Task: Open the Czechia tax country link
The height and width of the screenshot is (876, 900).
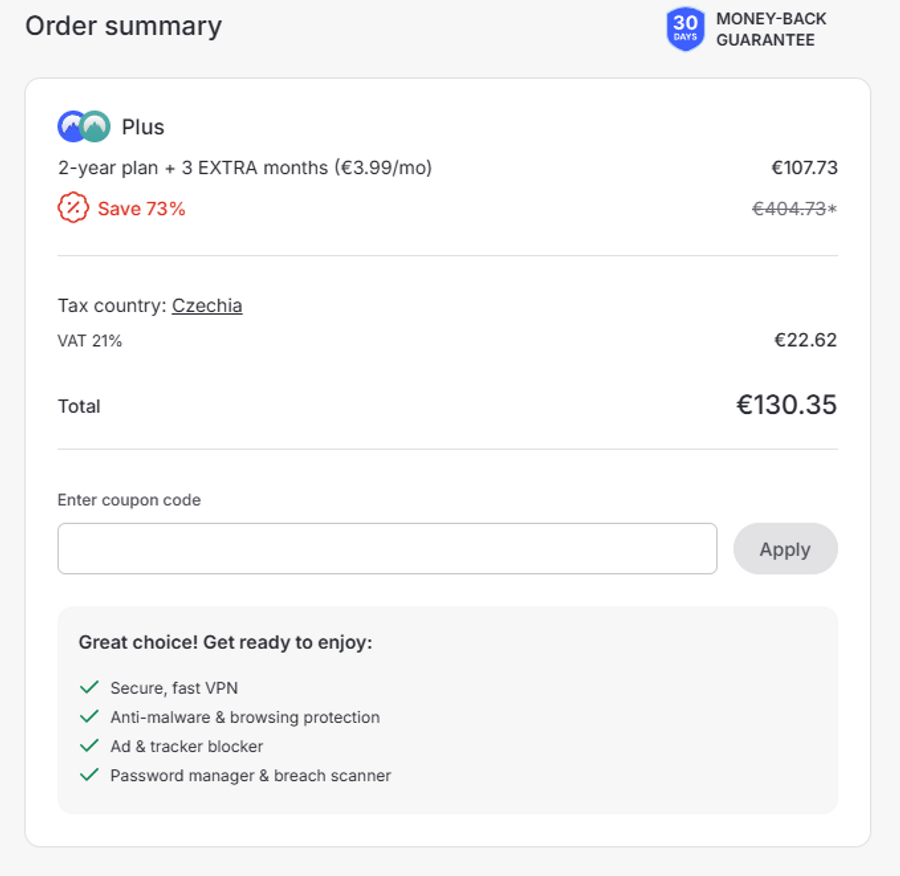Action: click(x=207, y=305)
